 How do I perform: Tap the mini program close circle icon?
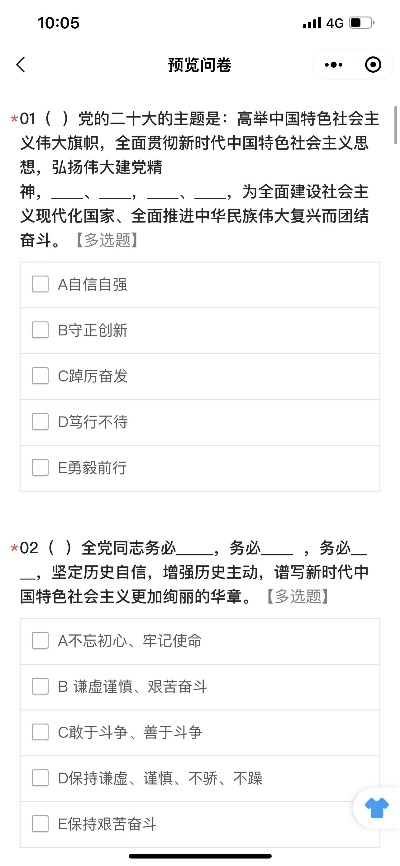click(373, 65)
